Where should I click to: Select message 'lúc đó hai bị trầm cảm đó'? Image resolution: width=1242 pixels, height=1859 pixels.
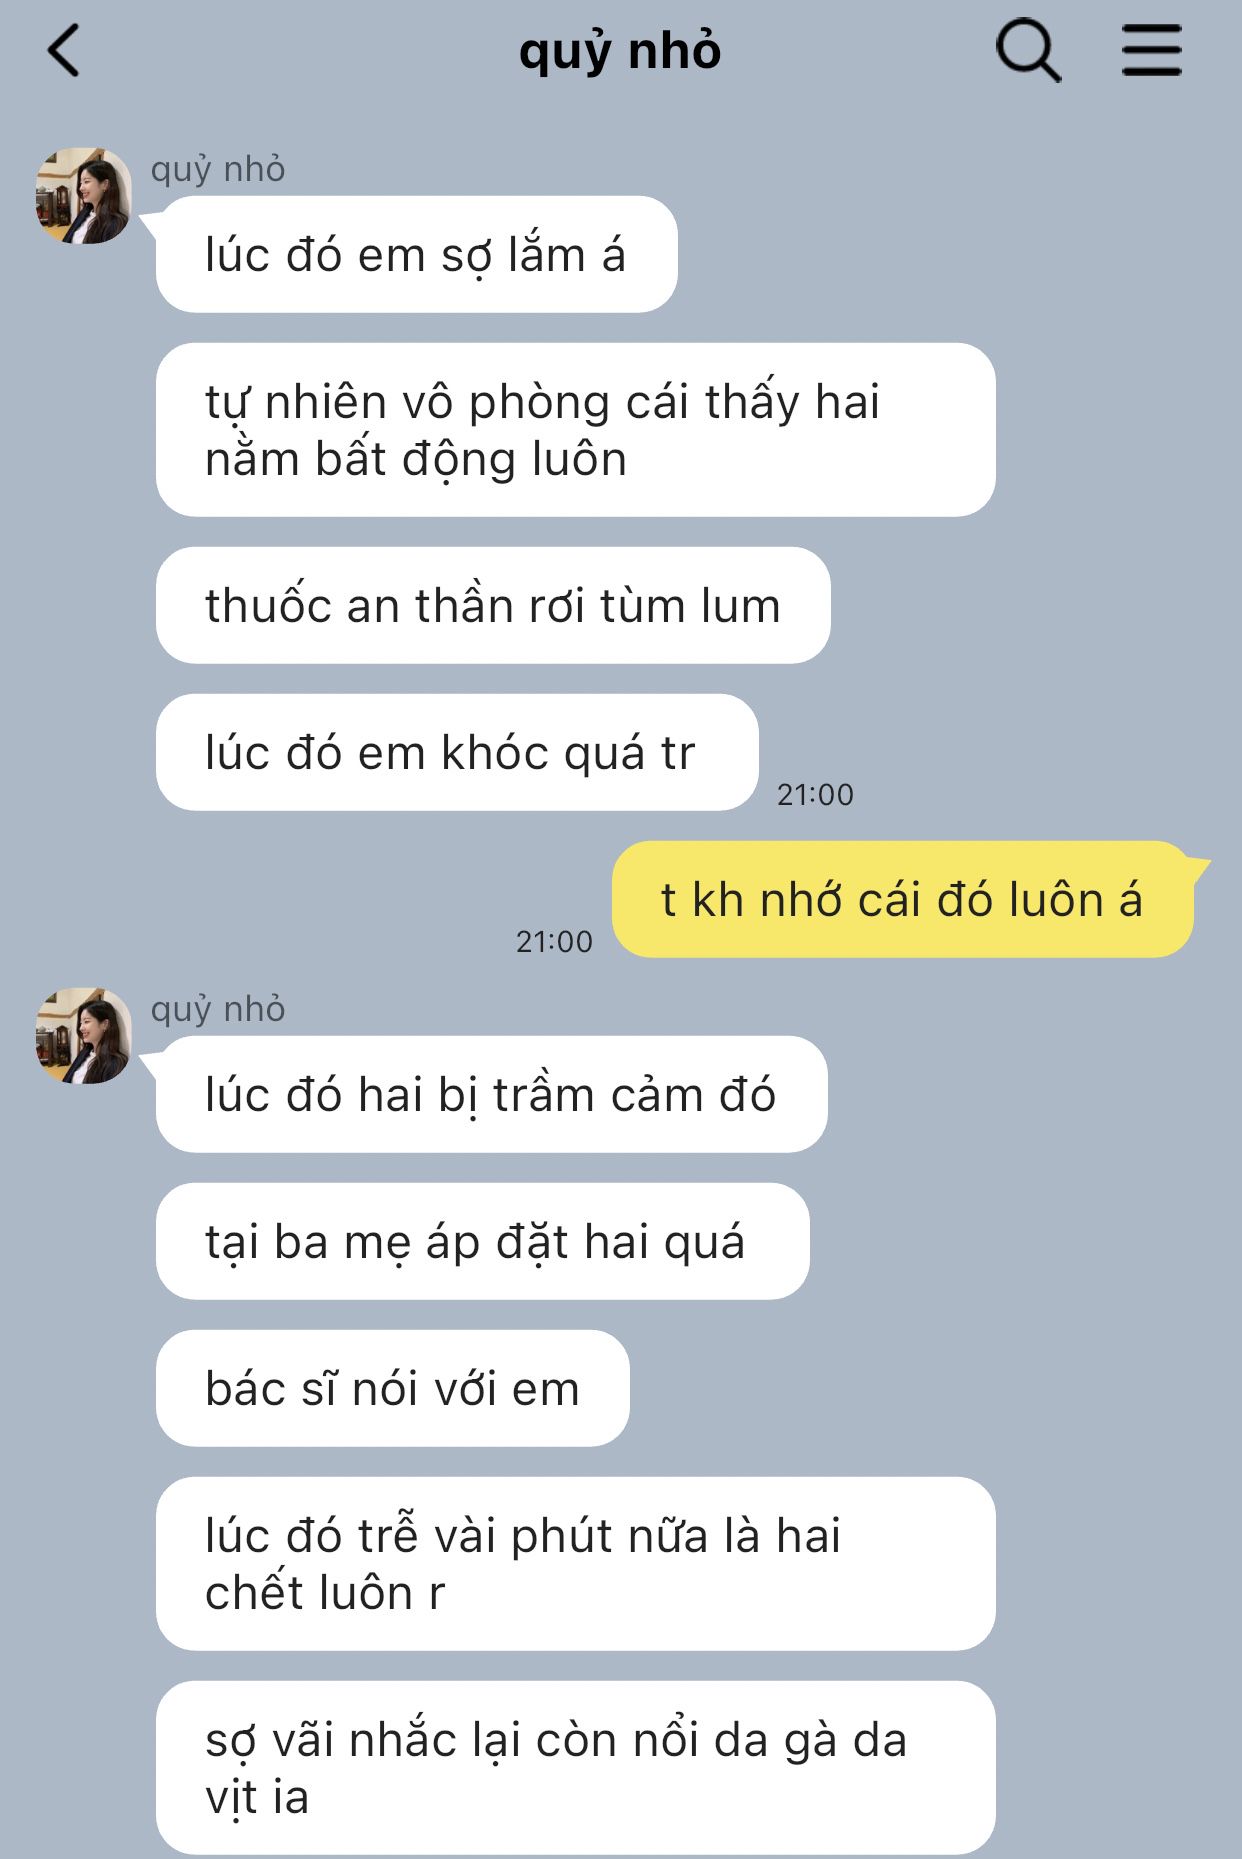pyautogui.click(x=491, y=1094)
